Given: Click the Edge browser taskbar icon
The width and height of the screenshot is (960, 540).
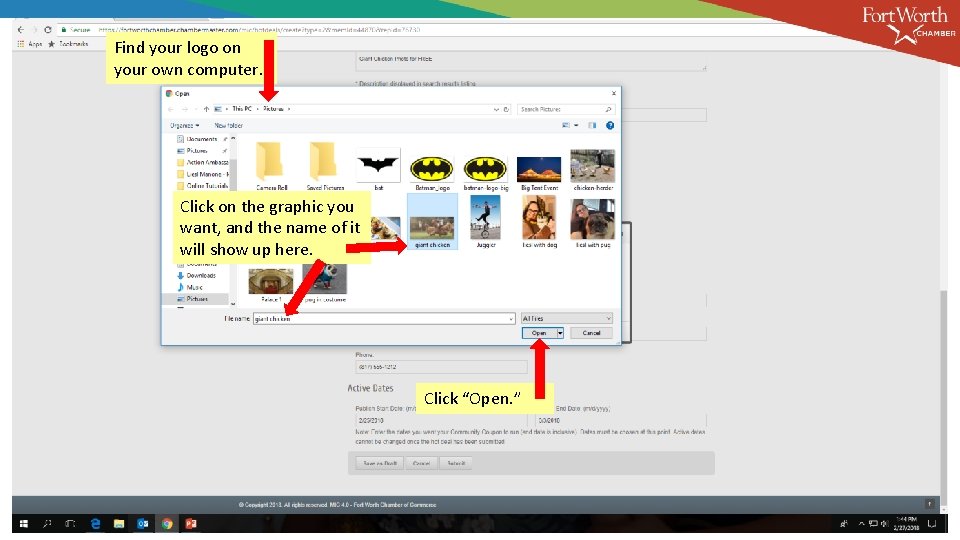Looking at the screenshot, I should (95, 523).
